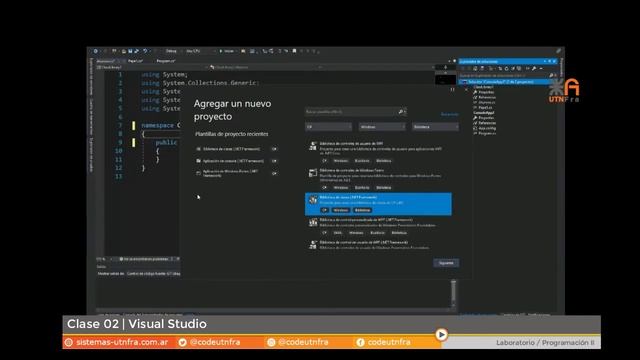Image resolution: width=640 pixels, height=360 pixels.
Task: Select Biblioteca de controles de Windows Forms template
Action: point(378,179)
